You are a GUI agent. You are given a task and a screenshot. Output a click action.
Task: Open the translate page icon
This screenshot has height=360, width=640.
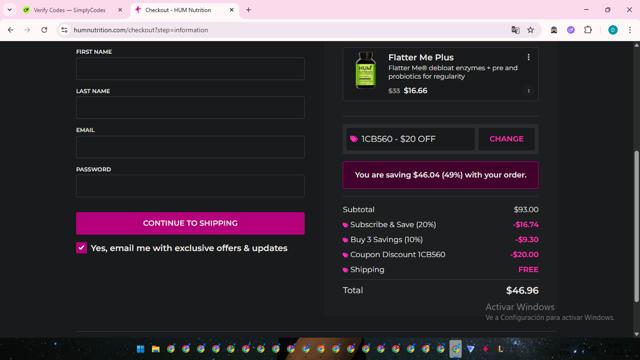click(516, 30)
